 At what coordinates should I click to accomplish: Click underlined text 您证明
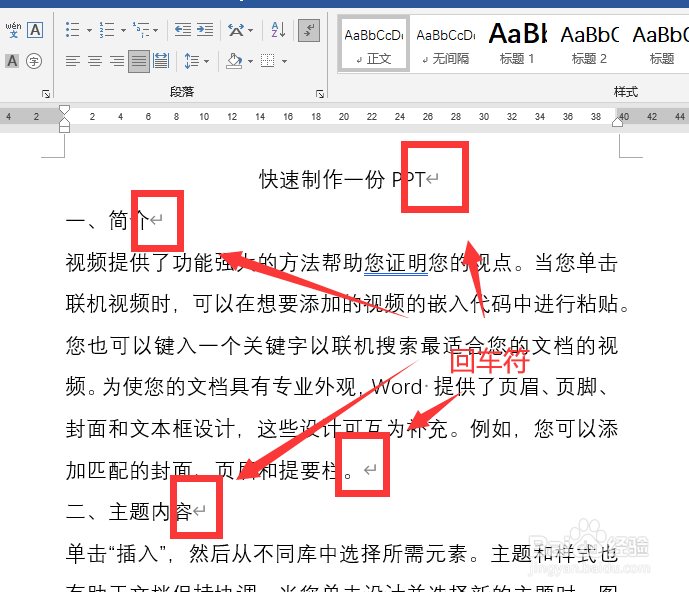click(x=396, y=263)
